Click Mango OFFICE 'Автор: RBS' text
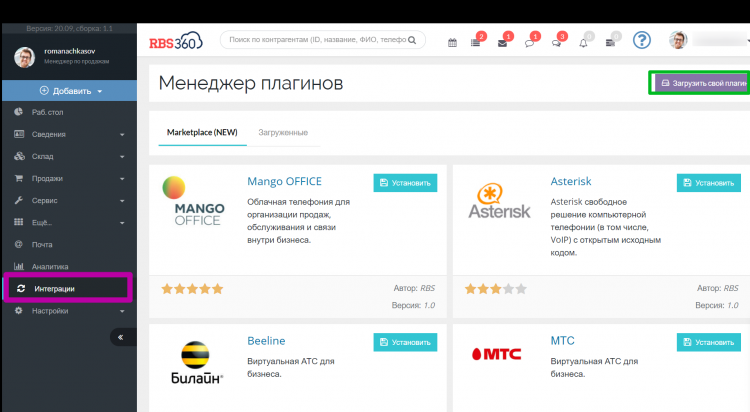This screenshot has height=412, width=750. click(x=414, y=288)
